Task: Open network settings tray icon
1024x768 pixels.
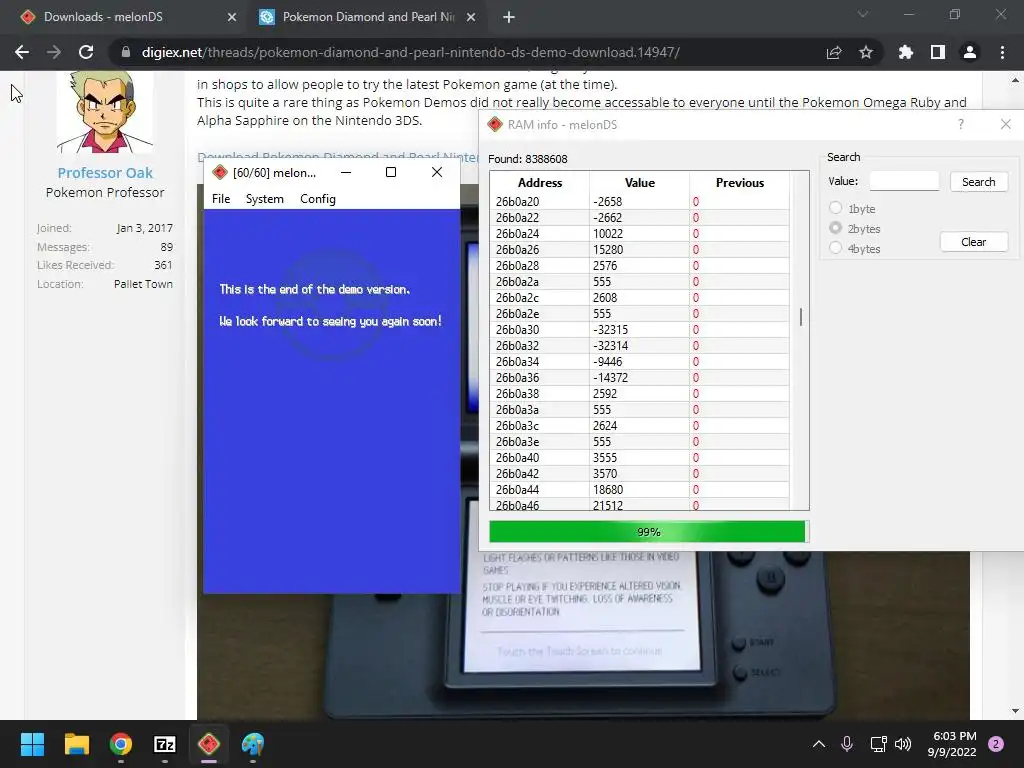Action: point(878,744)
